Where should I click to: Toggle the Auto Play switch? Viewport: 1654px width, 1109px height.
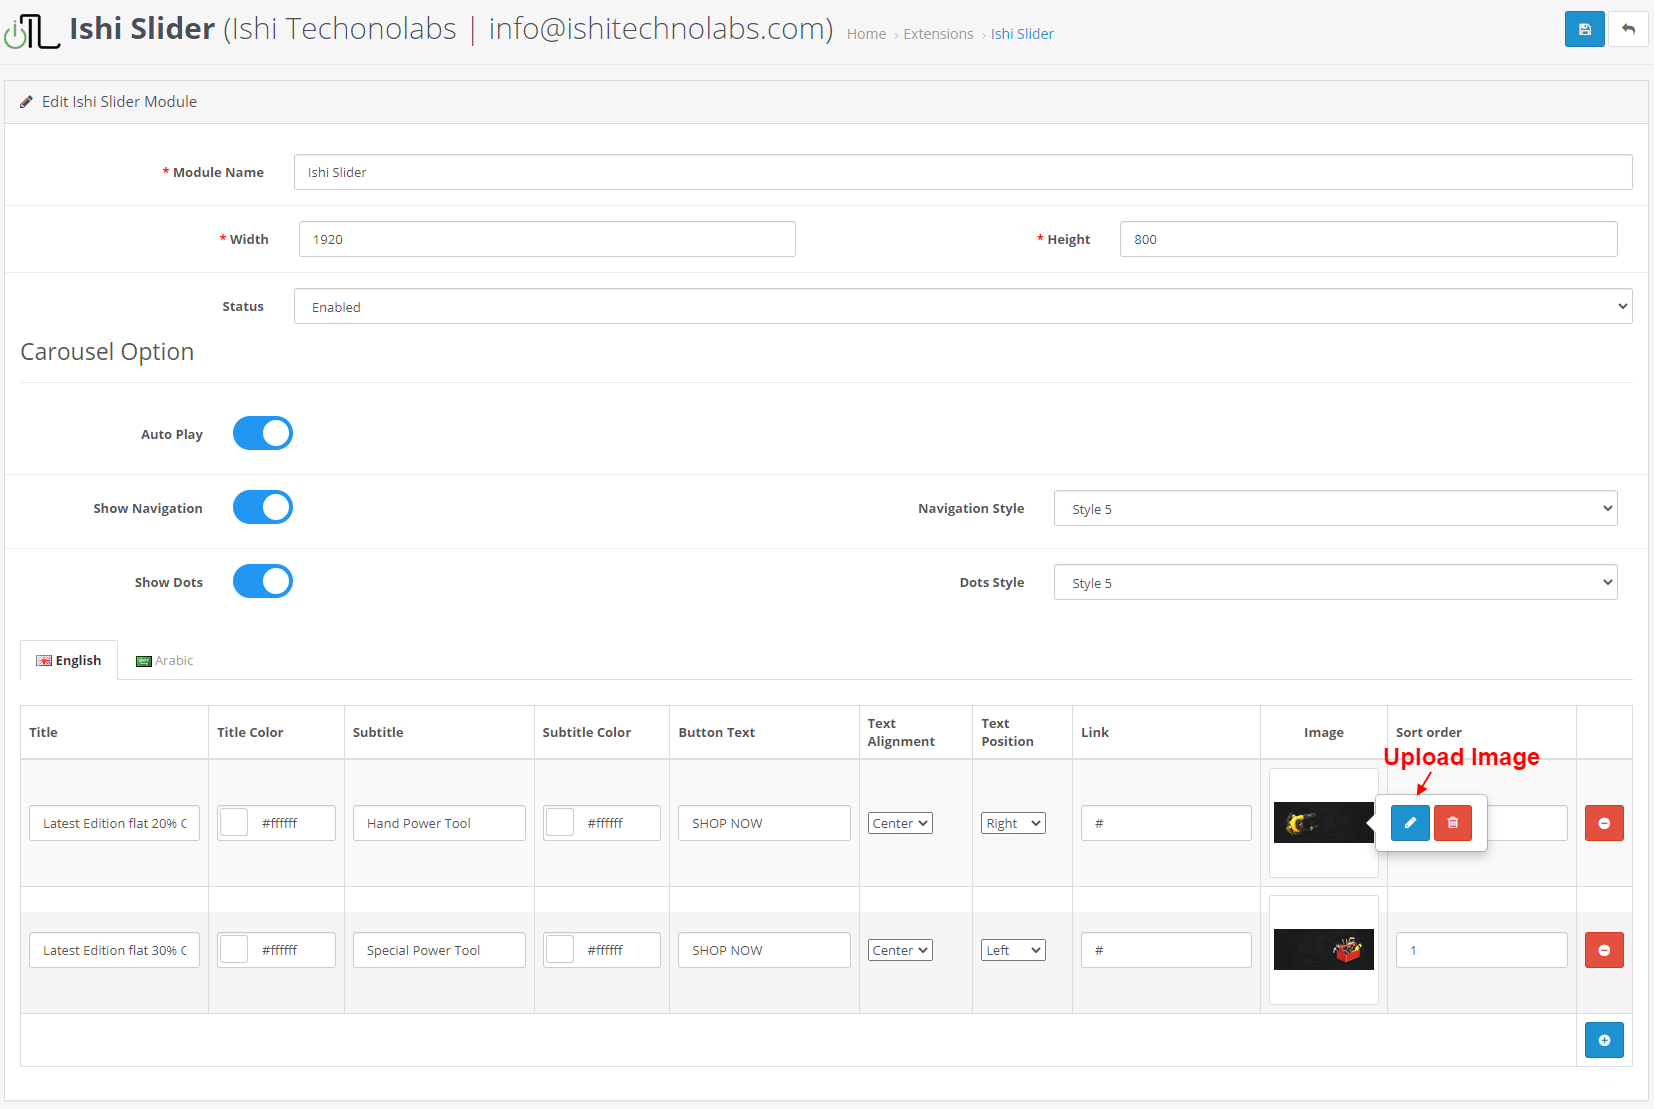[x=263, y=434]
